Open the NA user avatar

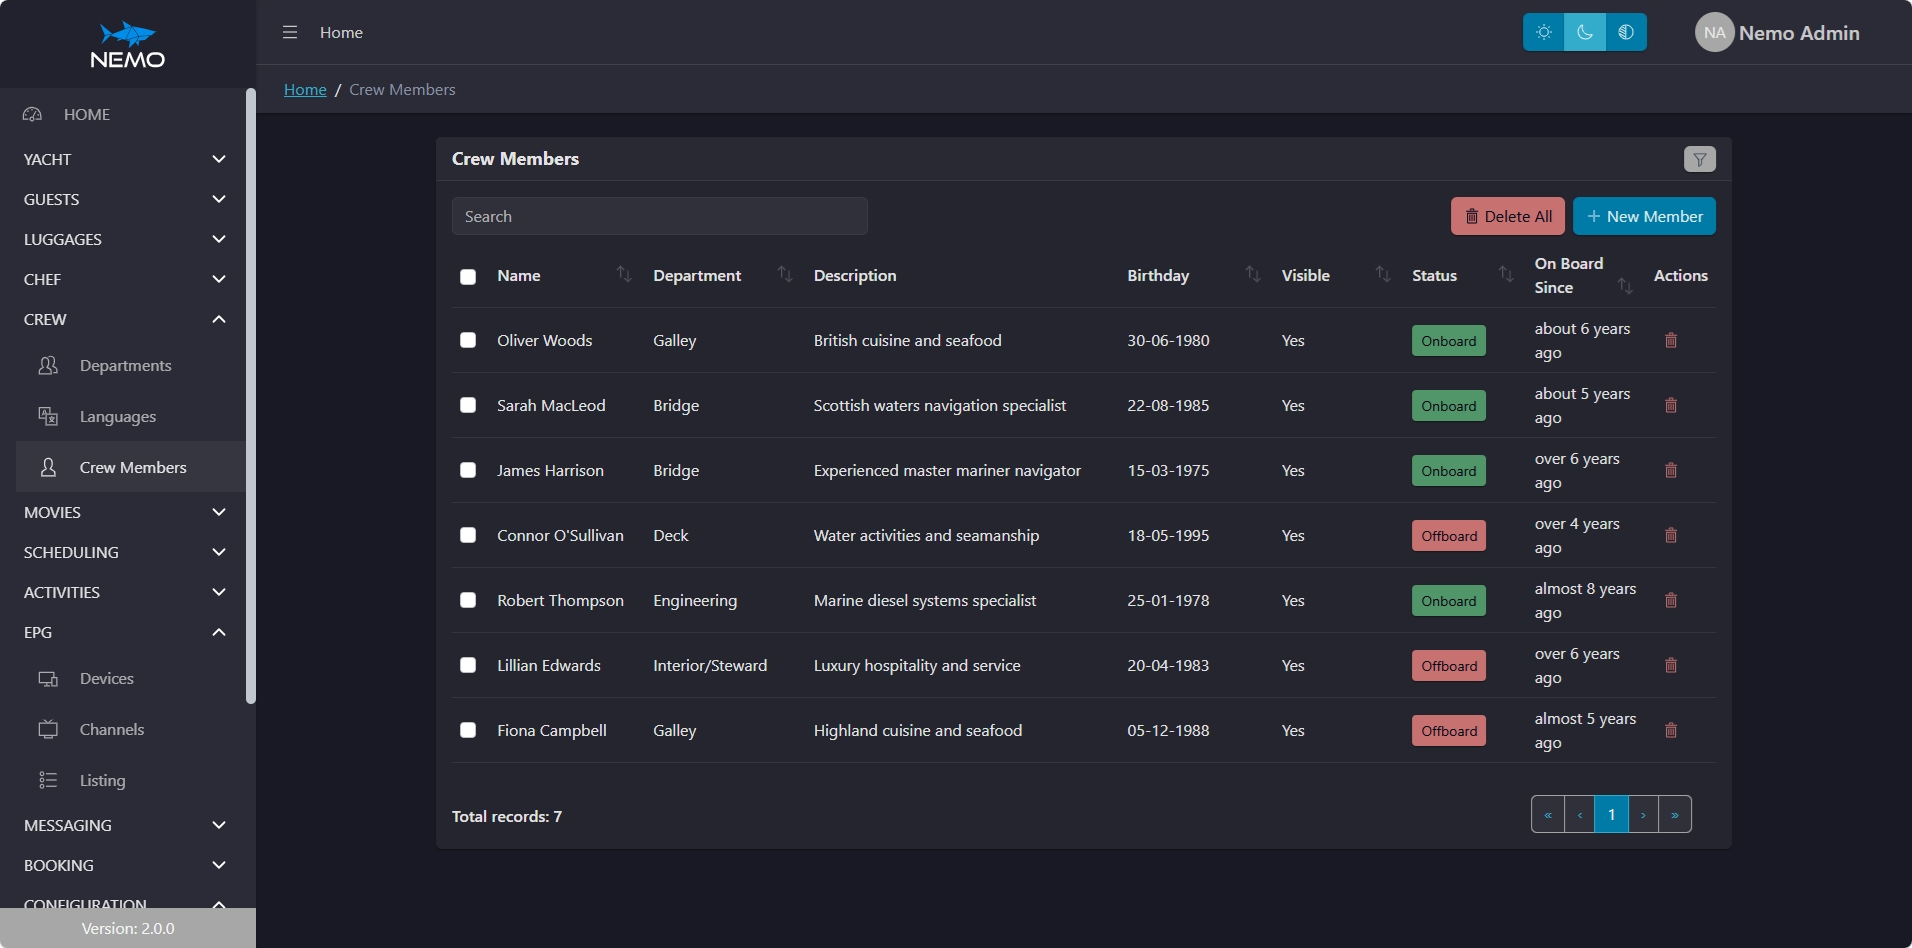point(1714,32)
